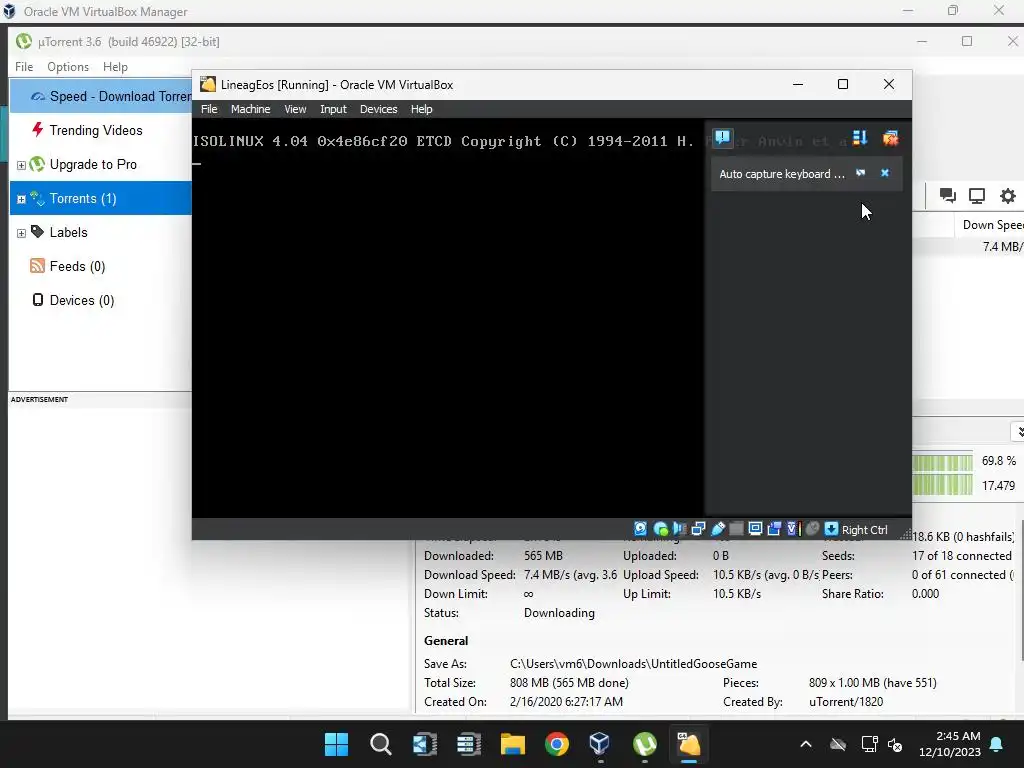
Task: Click the network adapter indicator in VM status bar
Action: tap(698, 529)
